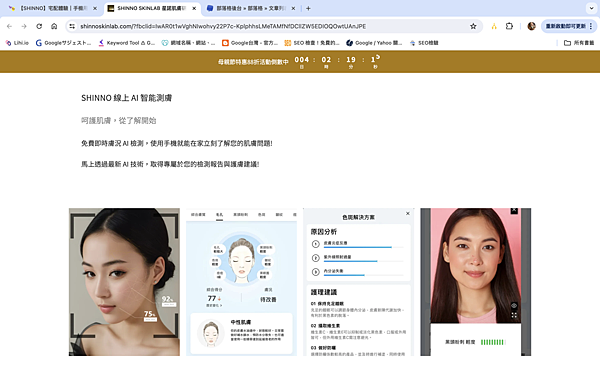The image size is (600, 375).
Task: Open the Extensions puzzle menu
Action: click(x=509, y=26)
